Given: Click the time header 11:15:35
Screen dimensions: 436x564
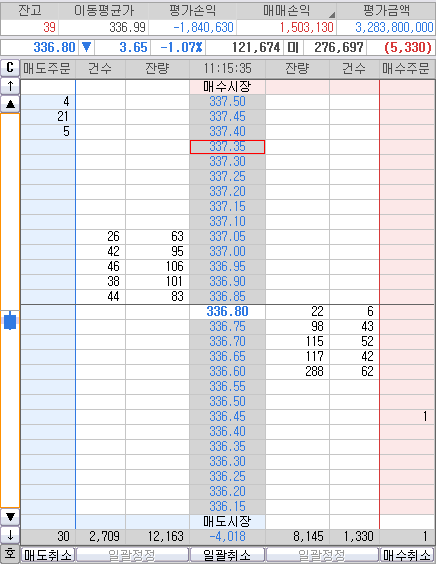Looking at the screenshot, I should [x=227, y=68].
